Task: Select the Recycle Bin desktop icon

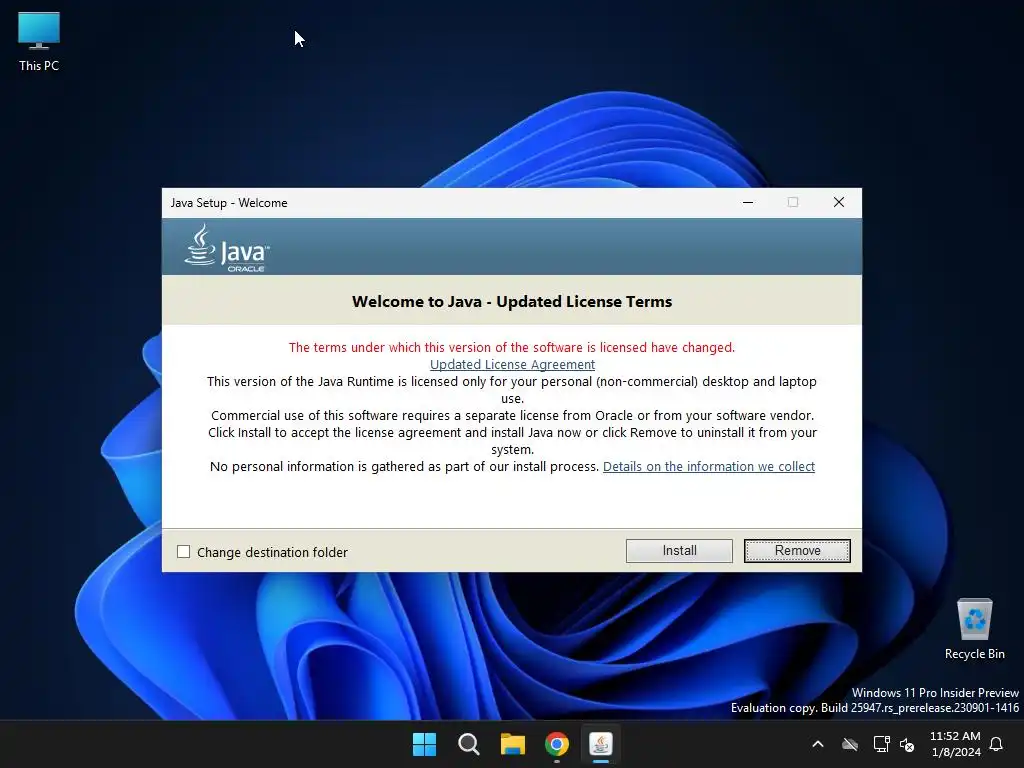Action: [974, 629]
